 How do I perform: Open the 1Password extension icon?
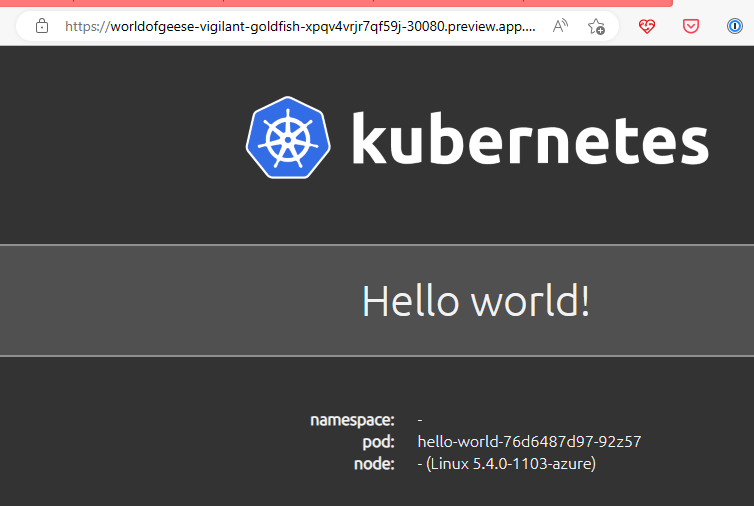(734, 26)
